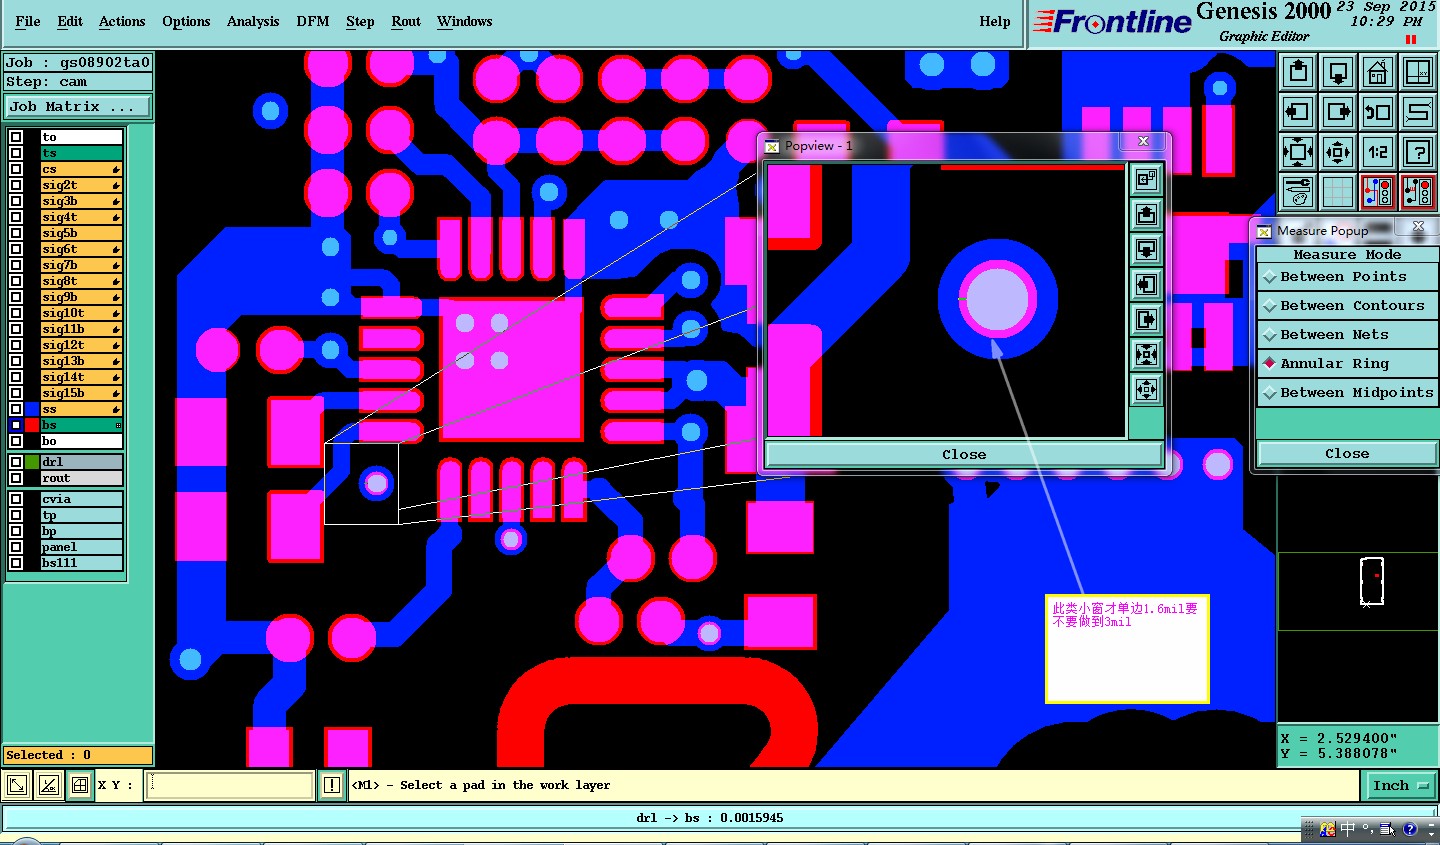The width and height of the screenshot is (1440, 845).
Task: Click the previous view undo-zoom icon
Action: click(1378, 112)
